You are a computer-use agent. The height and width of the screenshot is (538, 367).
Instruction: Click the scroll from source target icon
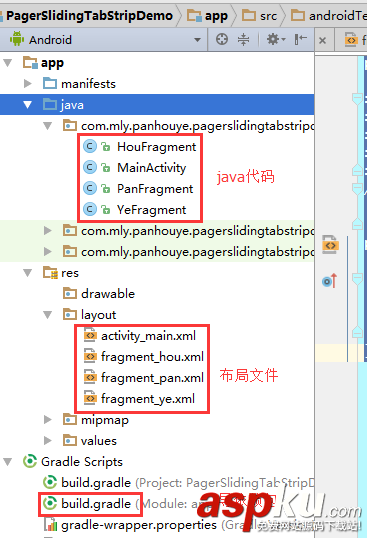[222, 39]
